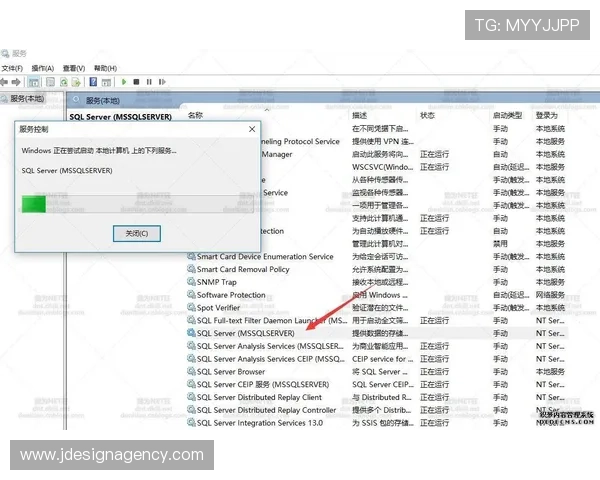The width and height of the screenshot is (600, 480).
Task: Click gear icon of SQL Server Analysis Services CEIP
Action: click(191, 358)
